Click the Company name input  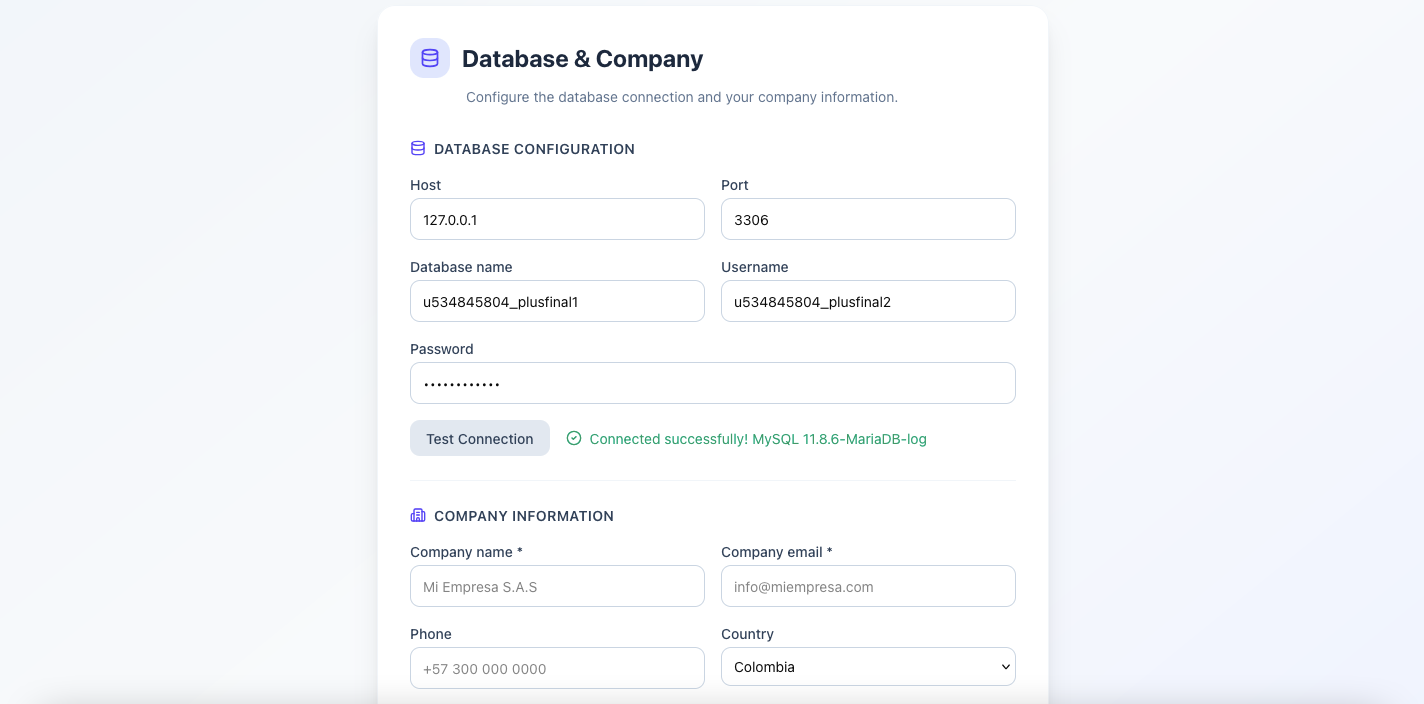tap(557, 586)
